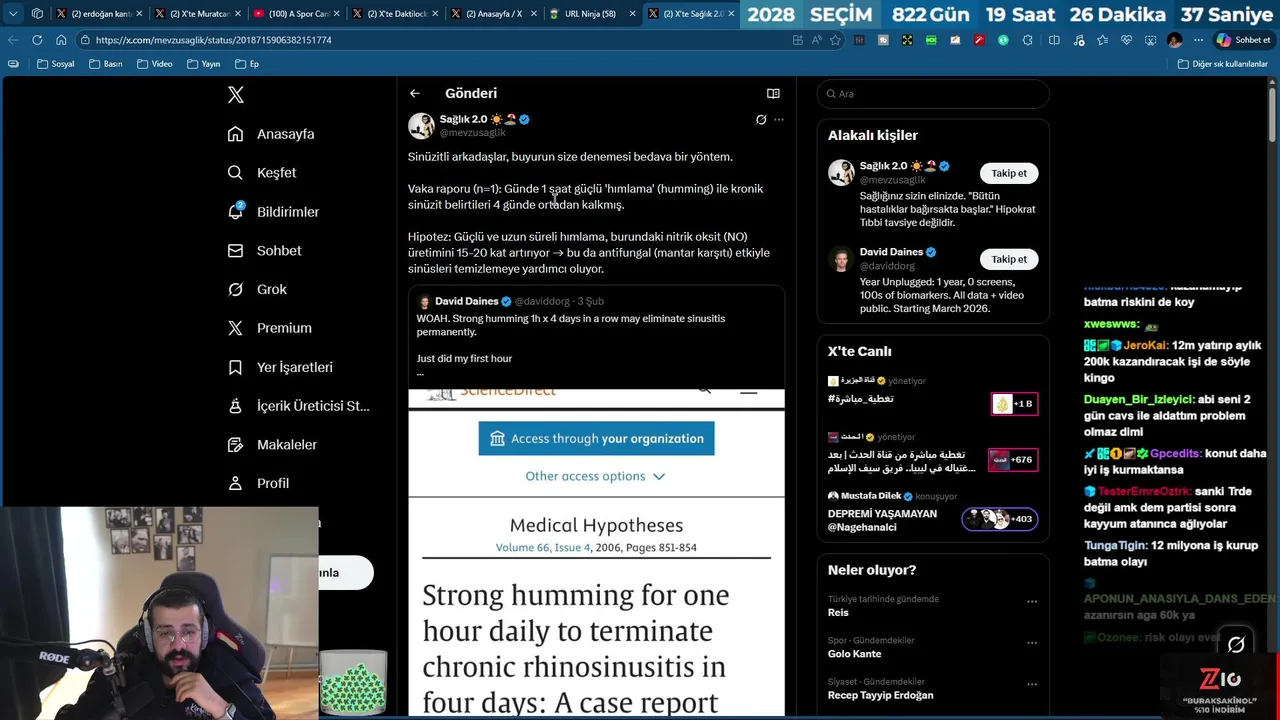
Task: Open the reader view icon beside Gönderi
Action: pos(773,93)
